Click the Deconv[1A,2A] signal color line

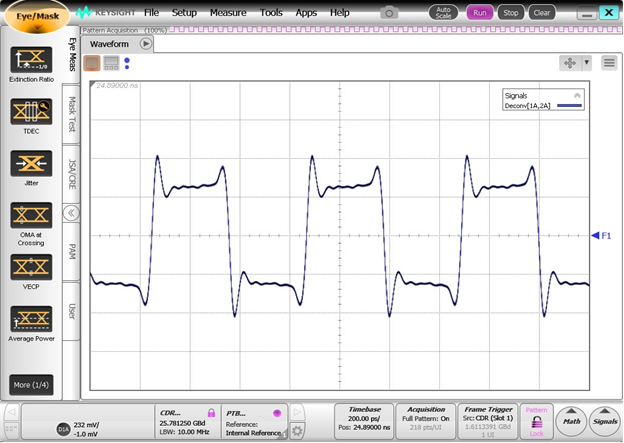pos(569,106)
